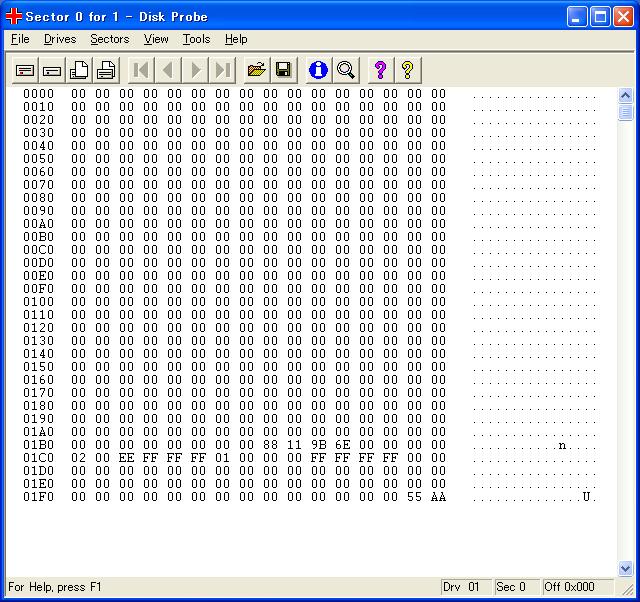Click offset label 00A0

pyautogui.click(x=38, y=224)
